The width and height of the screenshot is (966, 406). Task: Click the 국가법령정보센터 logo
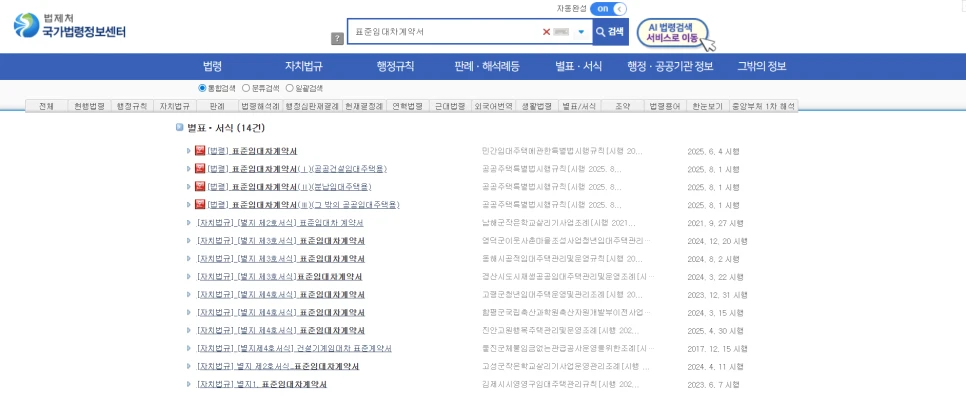[70, 27]
